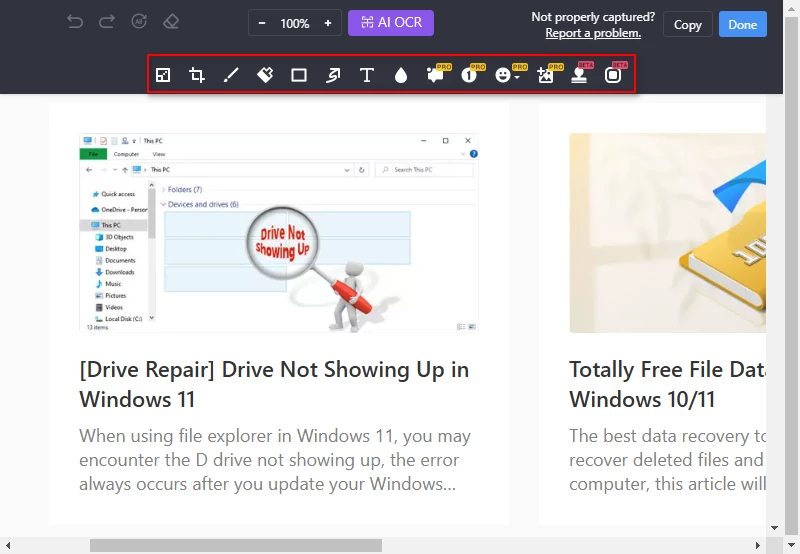
Task: Select the BETA stamp tool
Action: coord(580,74)
